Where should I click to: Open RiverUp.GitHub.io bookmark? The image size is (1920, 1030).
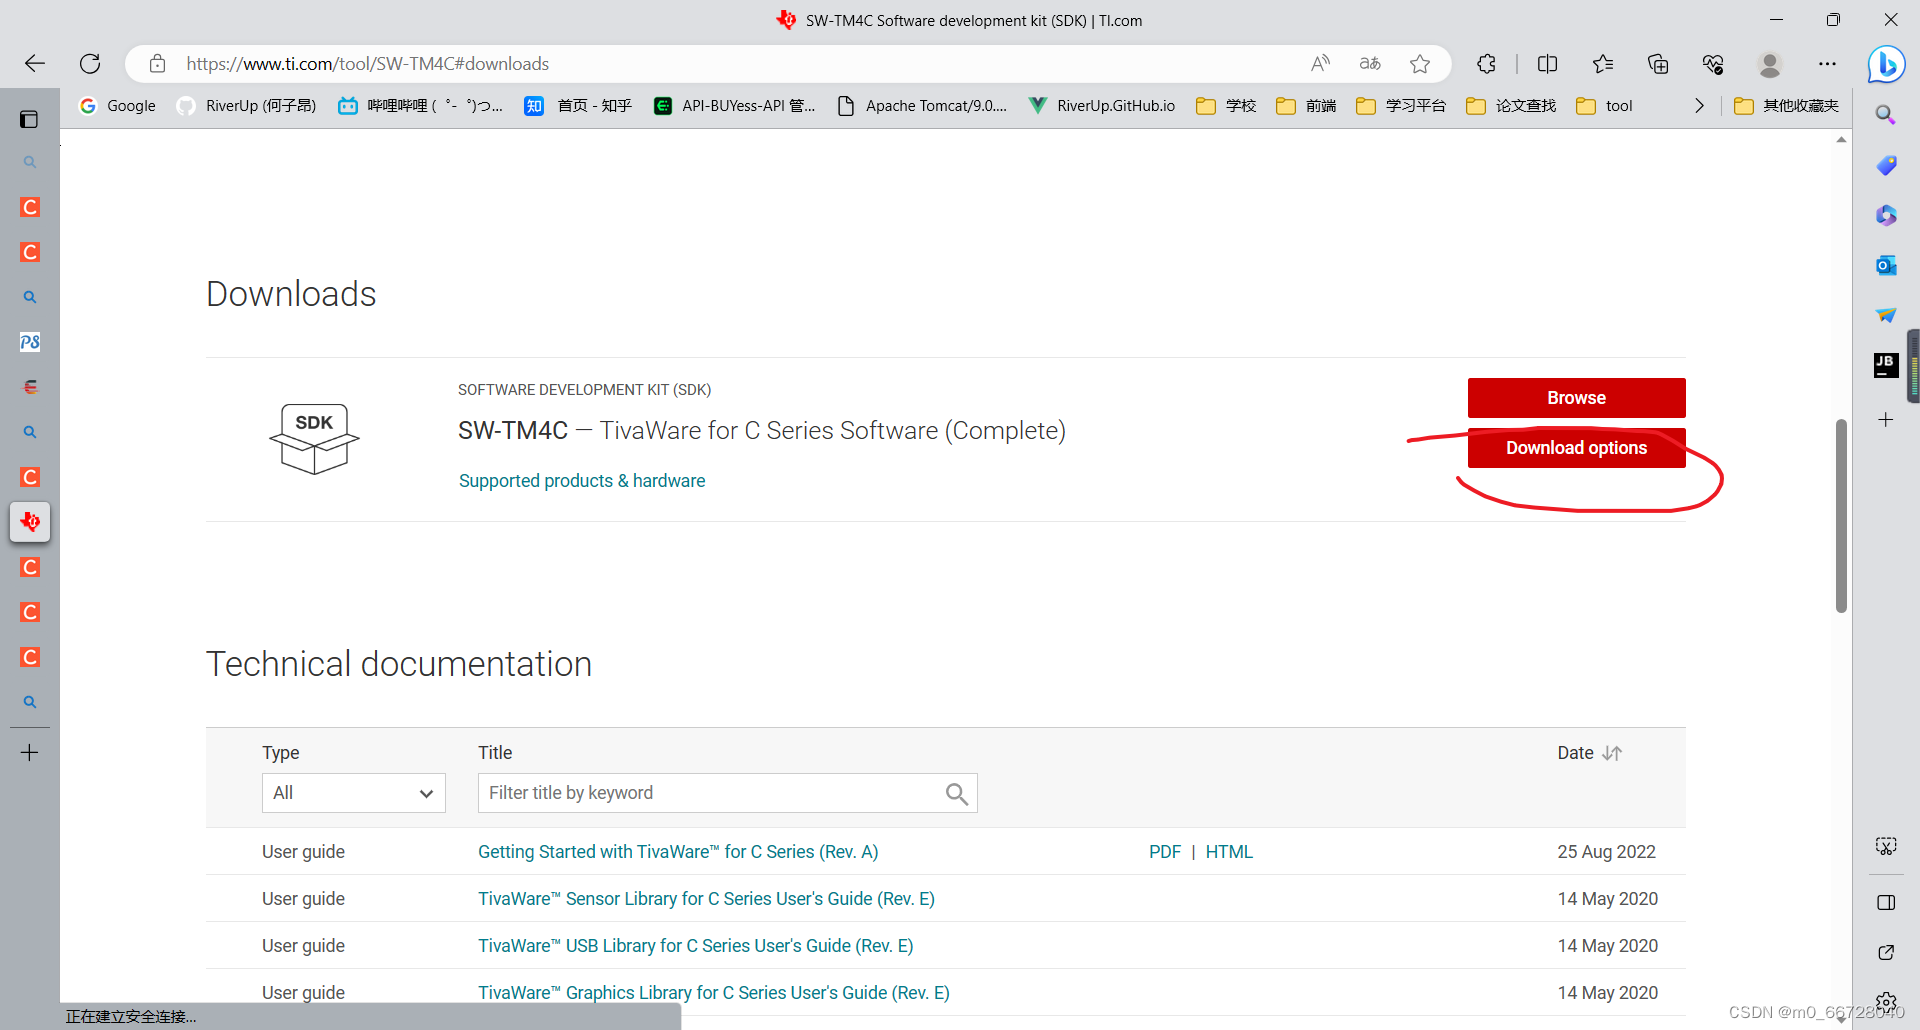click(x=1102, y=106)
